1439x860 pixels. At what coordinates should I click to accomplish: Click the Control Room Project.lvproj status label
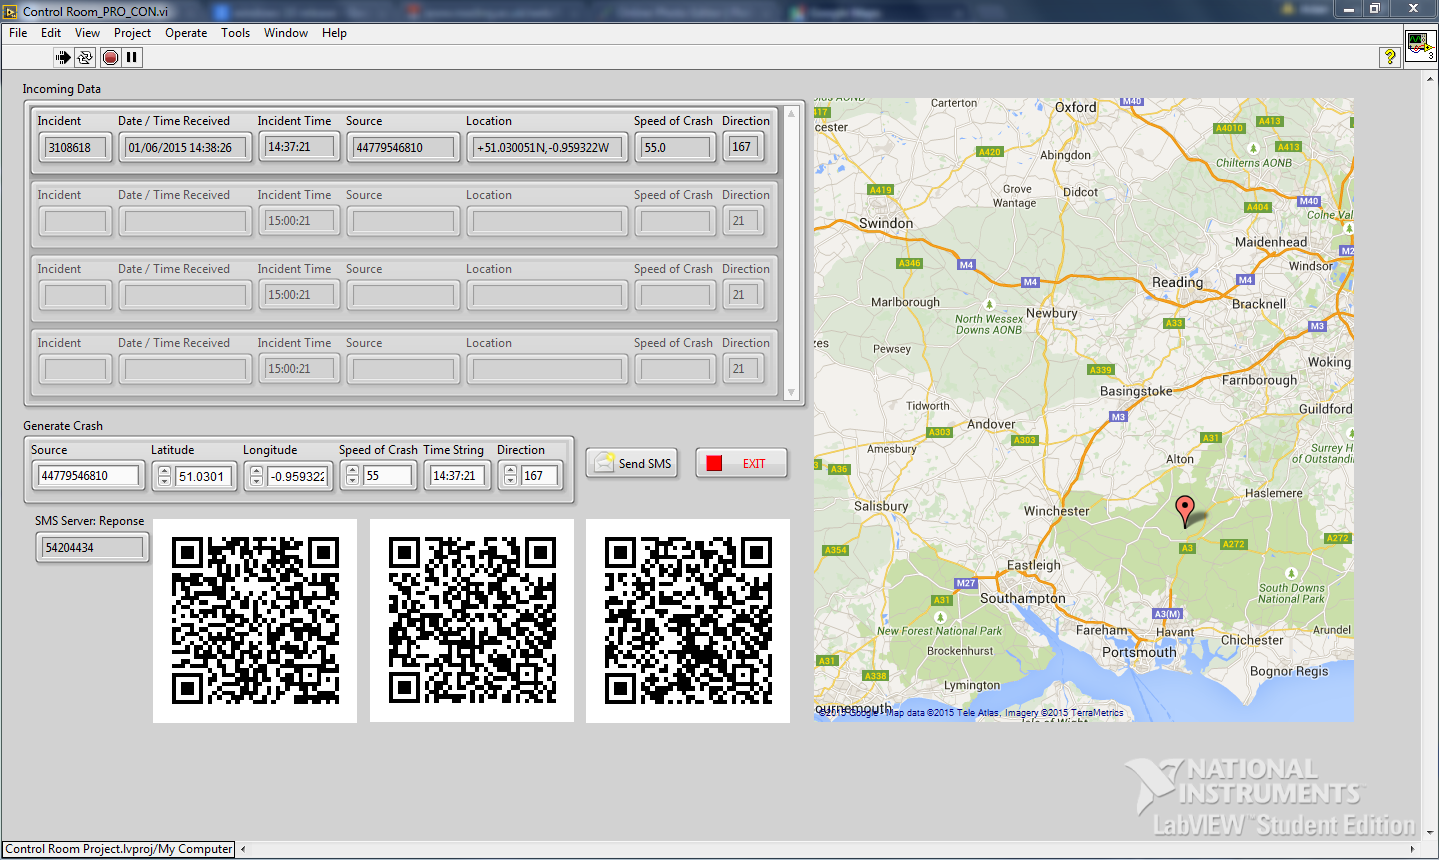point(119,849)
